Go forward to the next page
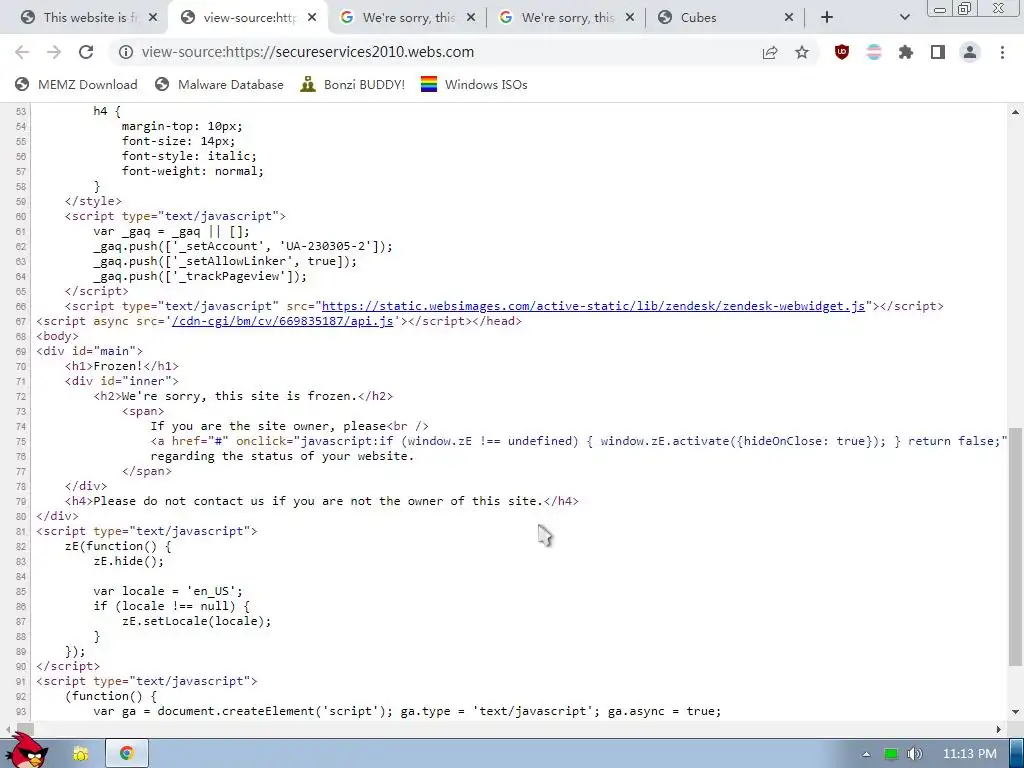 click(x=54, y=52)
